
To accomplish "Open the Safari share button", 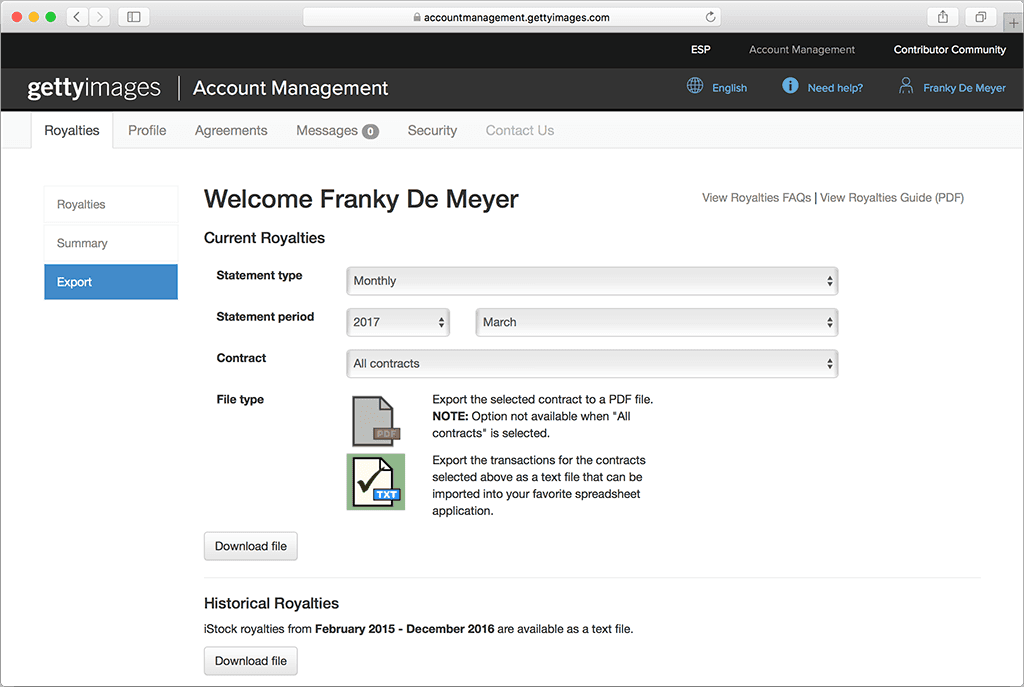I will 943,17.
